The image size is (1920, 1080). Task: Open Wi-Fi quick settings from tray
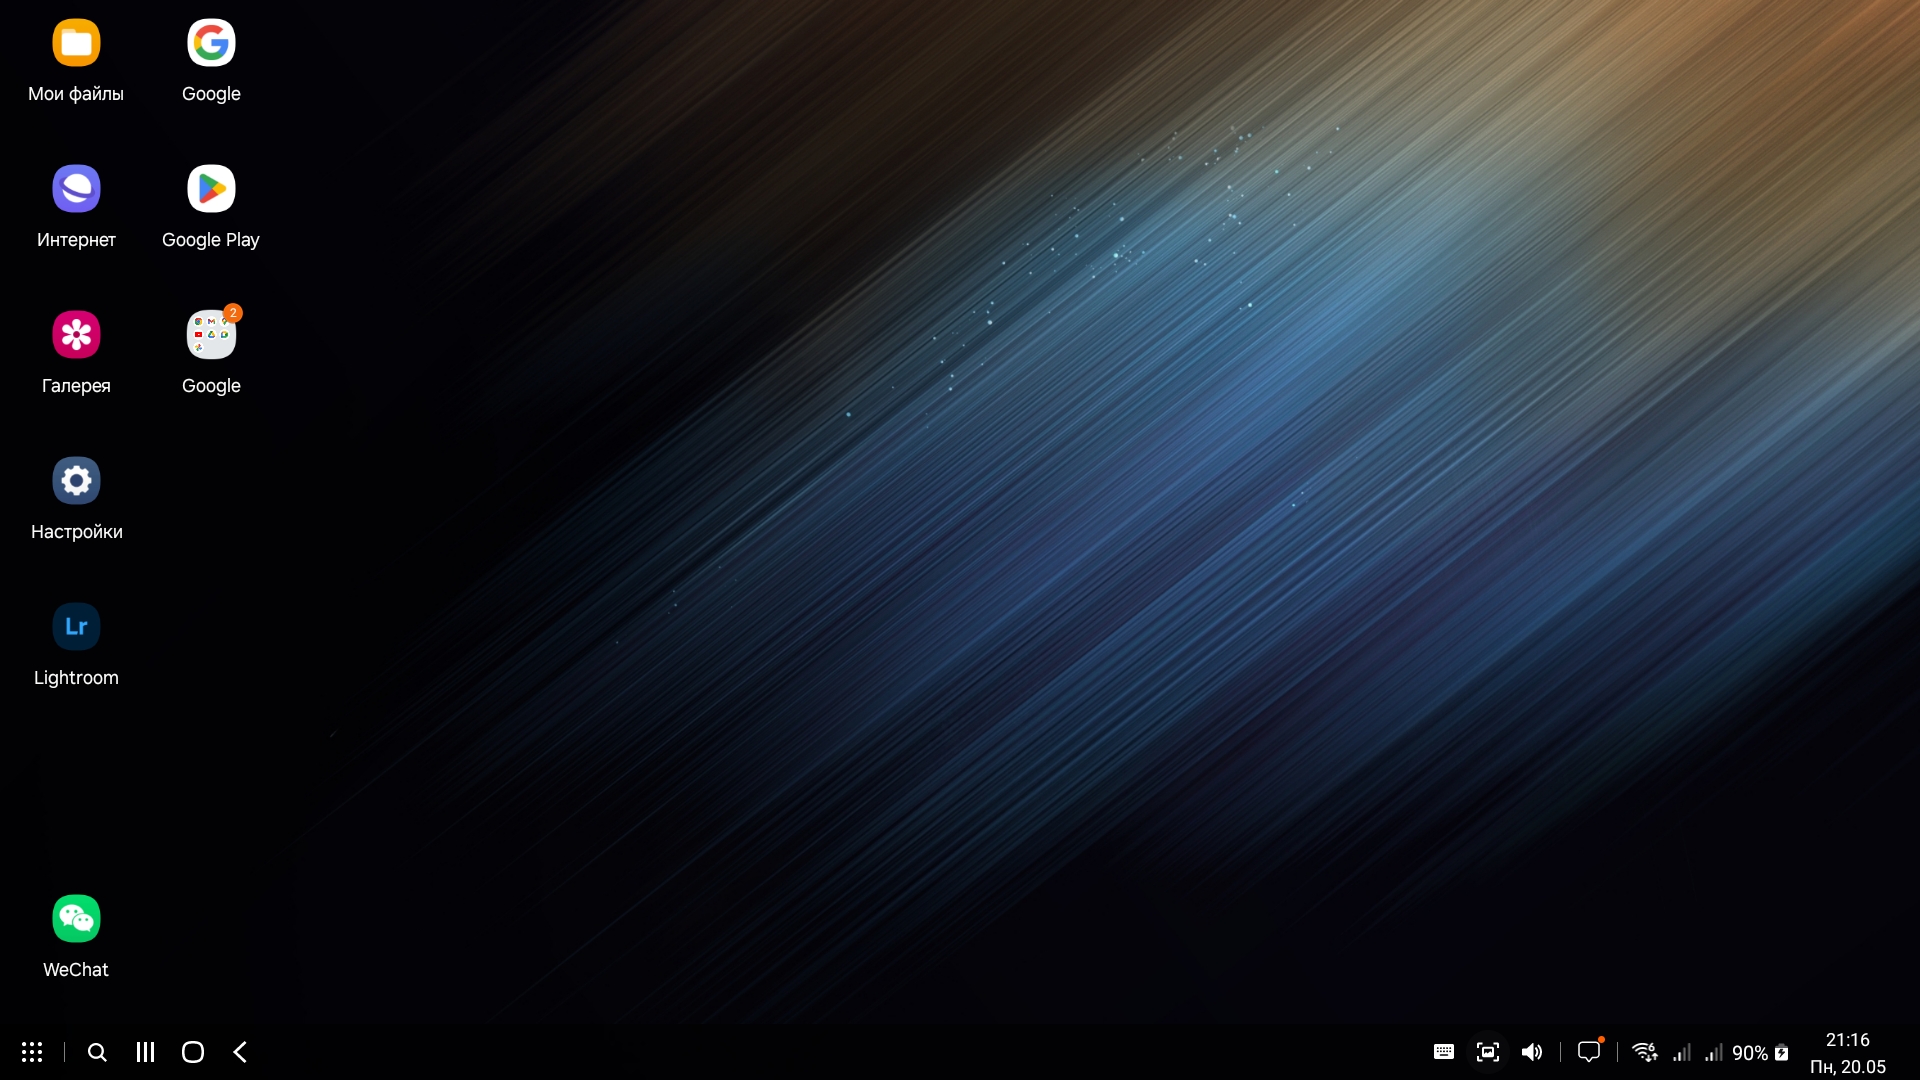(1644, 1052)
